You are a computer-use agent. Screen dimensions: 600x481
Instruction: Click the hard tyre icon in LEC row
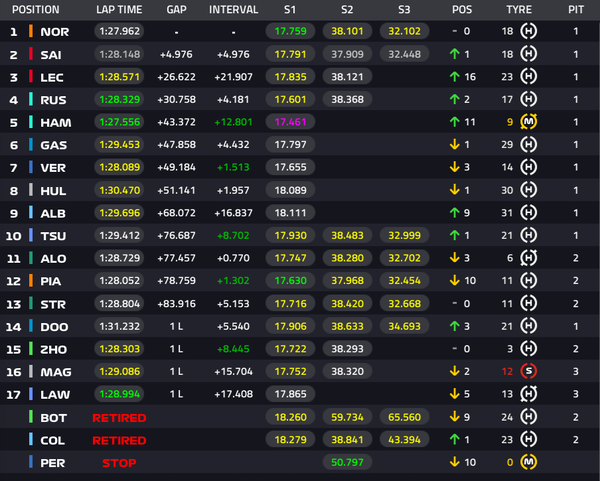[x=528, y=77]
